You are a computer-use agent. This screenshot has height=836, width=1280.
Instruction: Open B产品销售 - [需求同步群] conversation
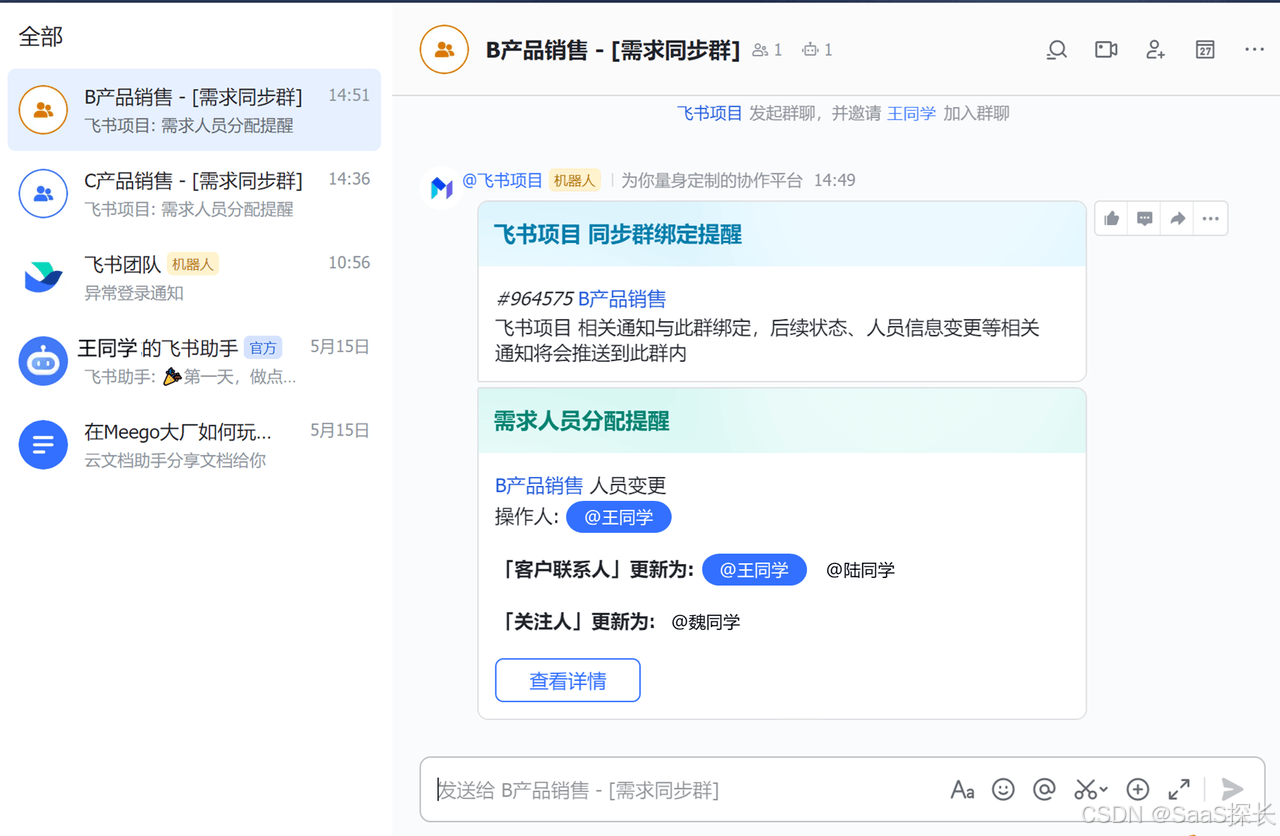point(194,110)
